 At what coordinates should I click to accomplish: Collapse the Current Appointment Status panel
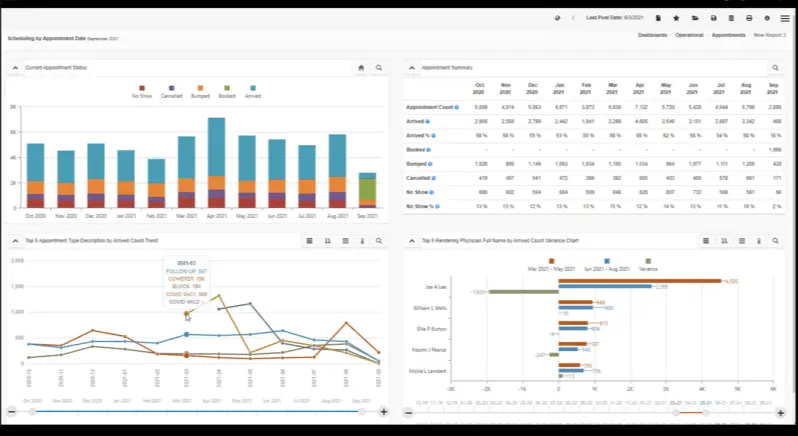(15, 68)
